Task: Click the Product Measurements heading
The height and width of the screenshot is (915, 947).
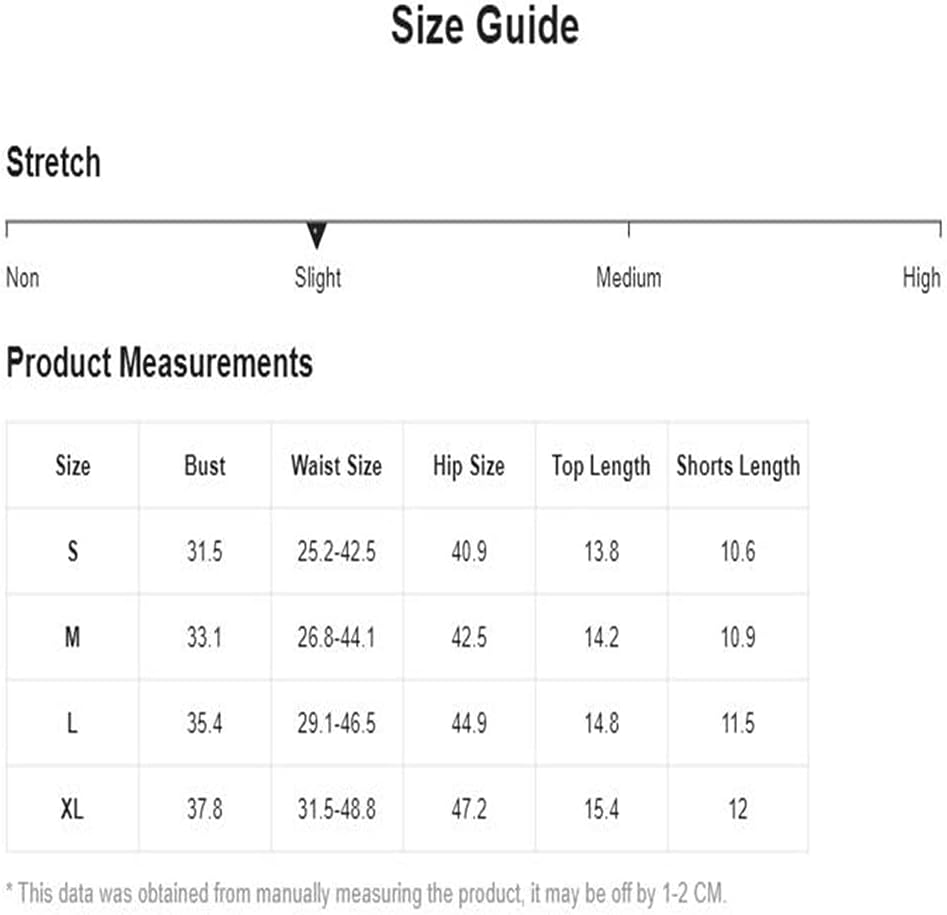Action: (x=159, y=362)
